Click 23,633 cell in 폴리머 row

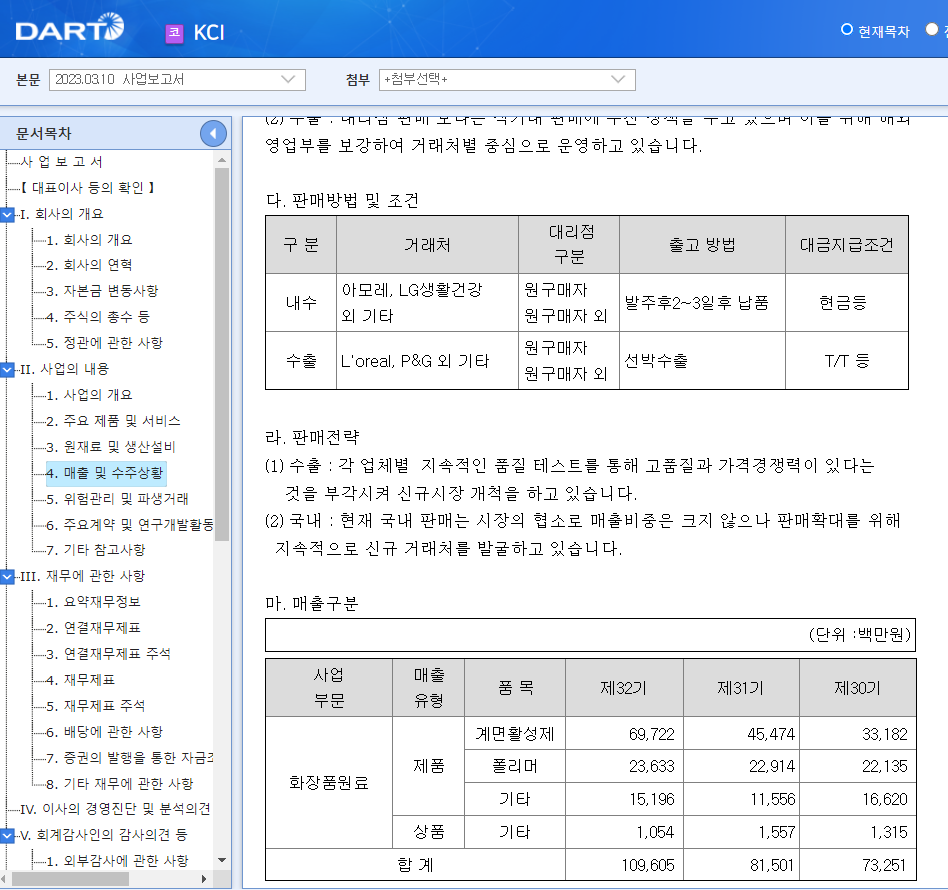coord(625,767)
